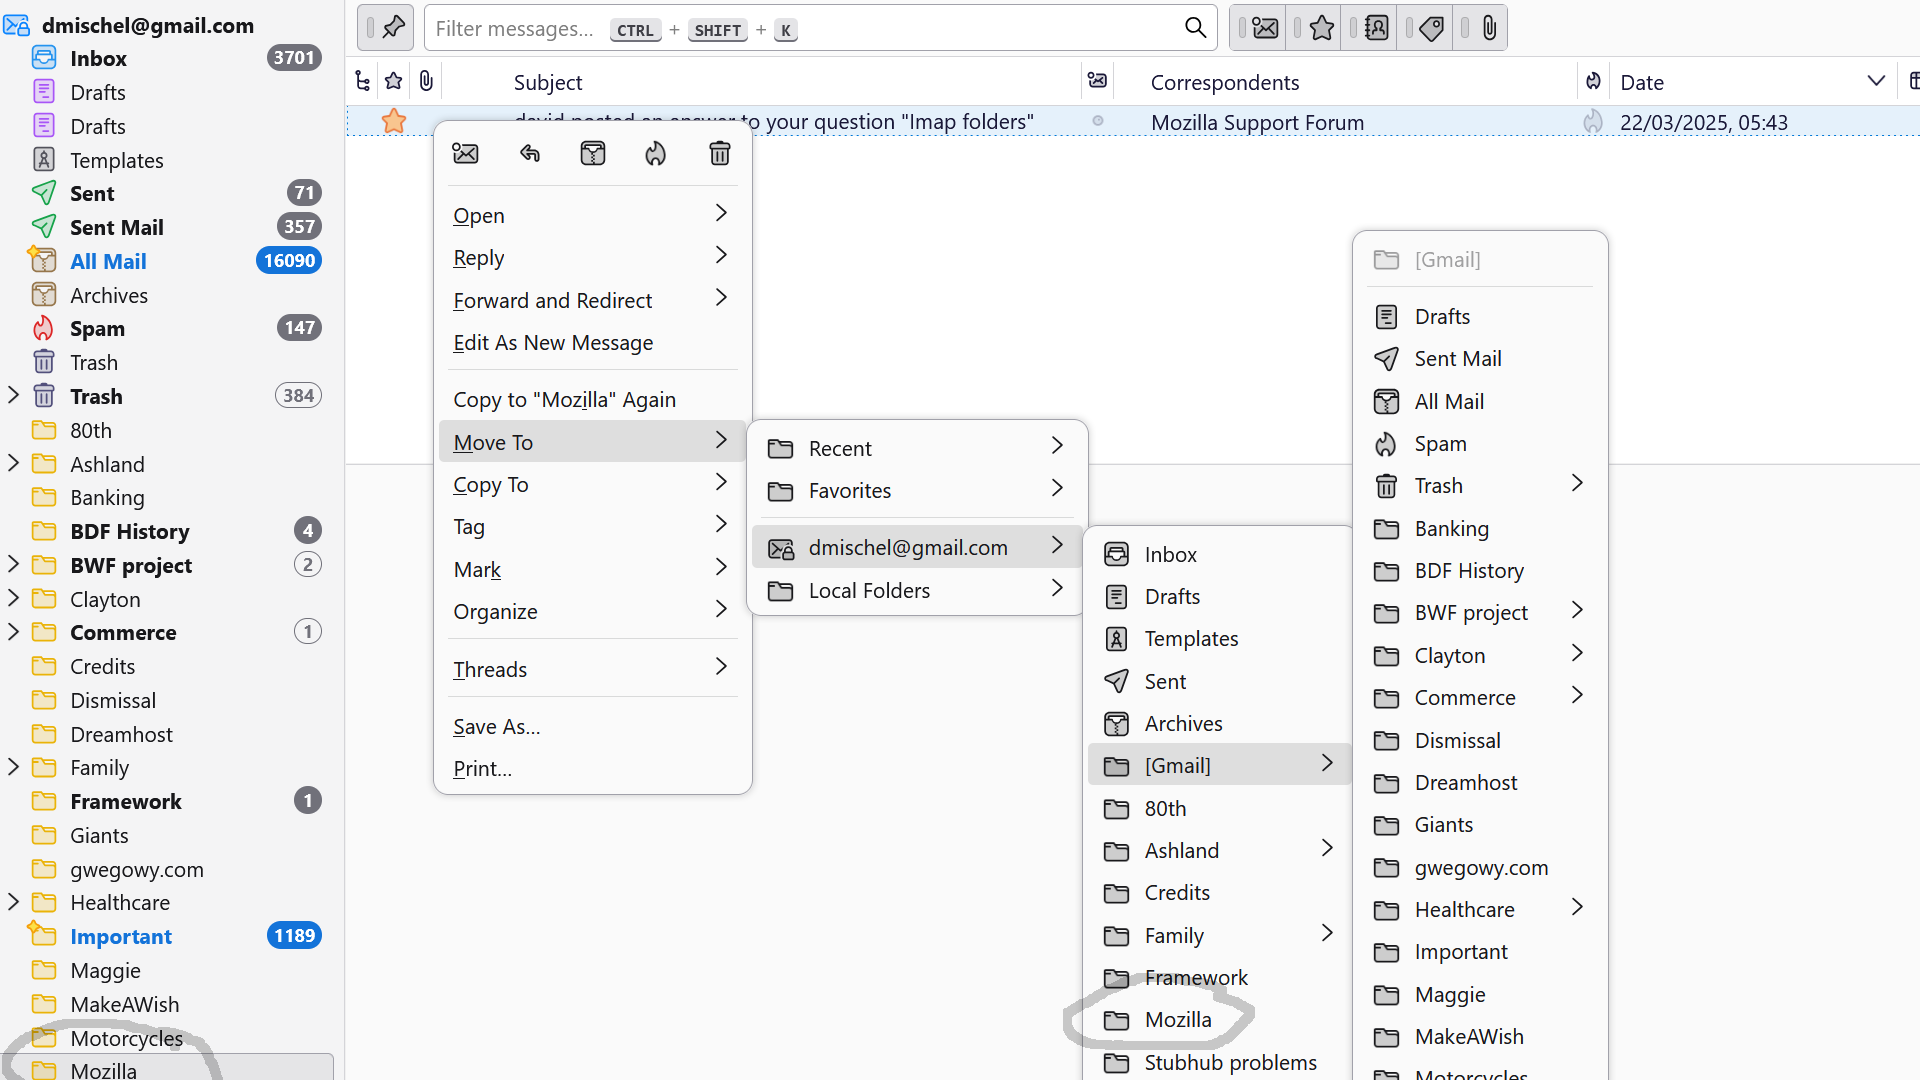Sort by the Correspondents column header
Screen dimensions: 1920x1080
click(x=1225, y=82)
